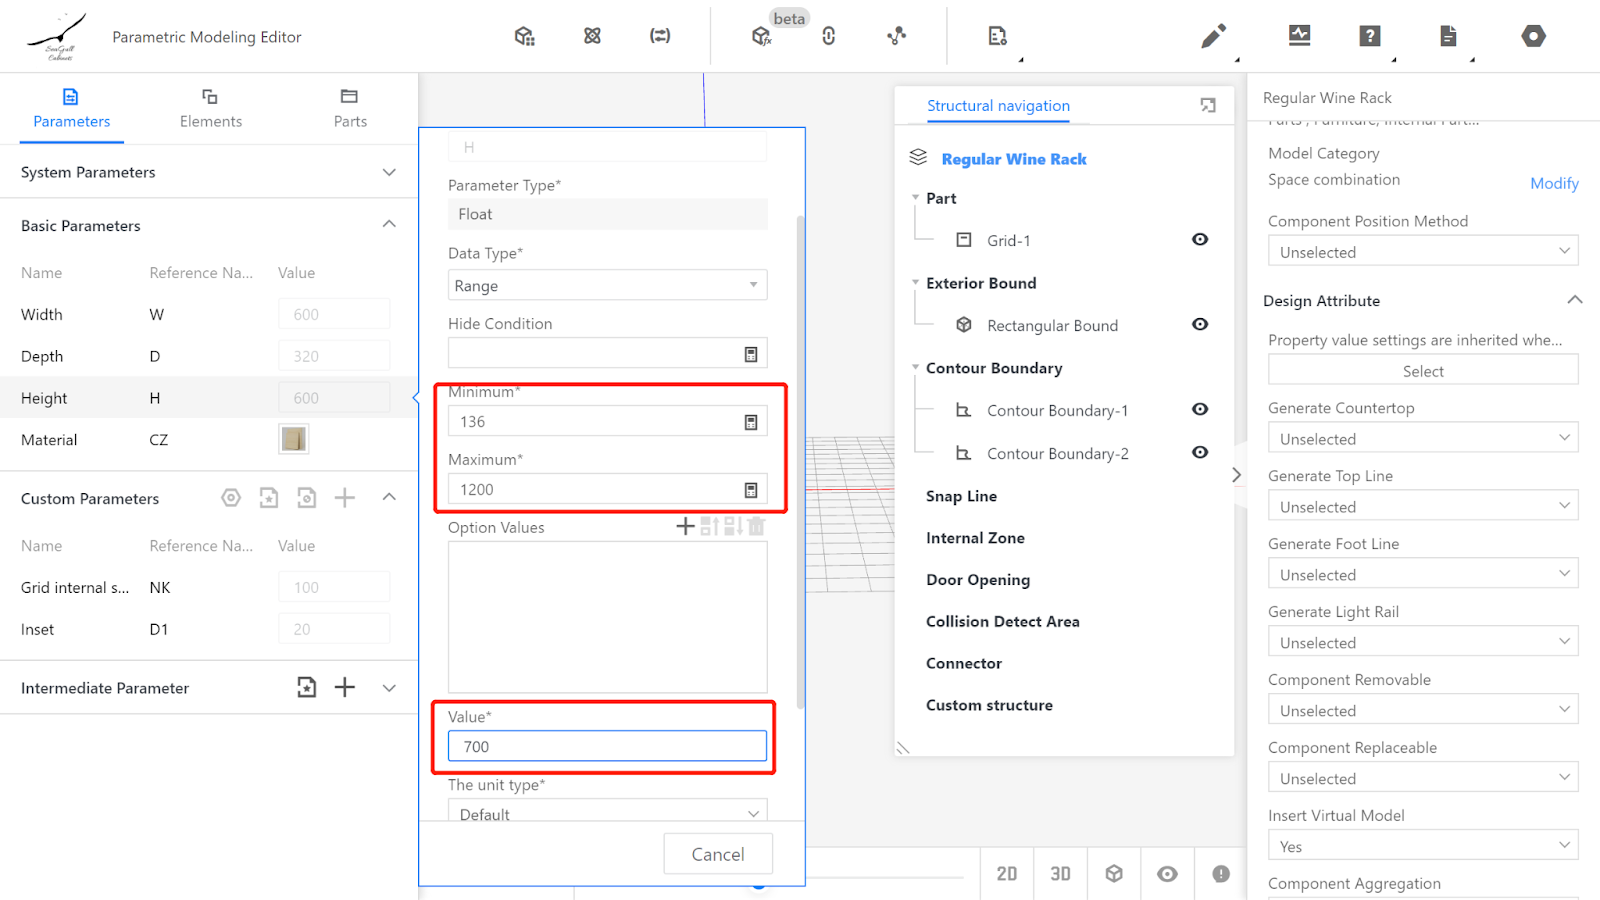Add an Intermediate Parameter with plus icon
Screen dimensions: 1600x900
click(x=345, y=687)
